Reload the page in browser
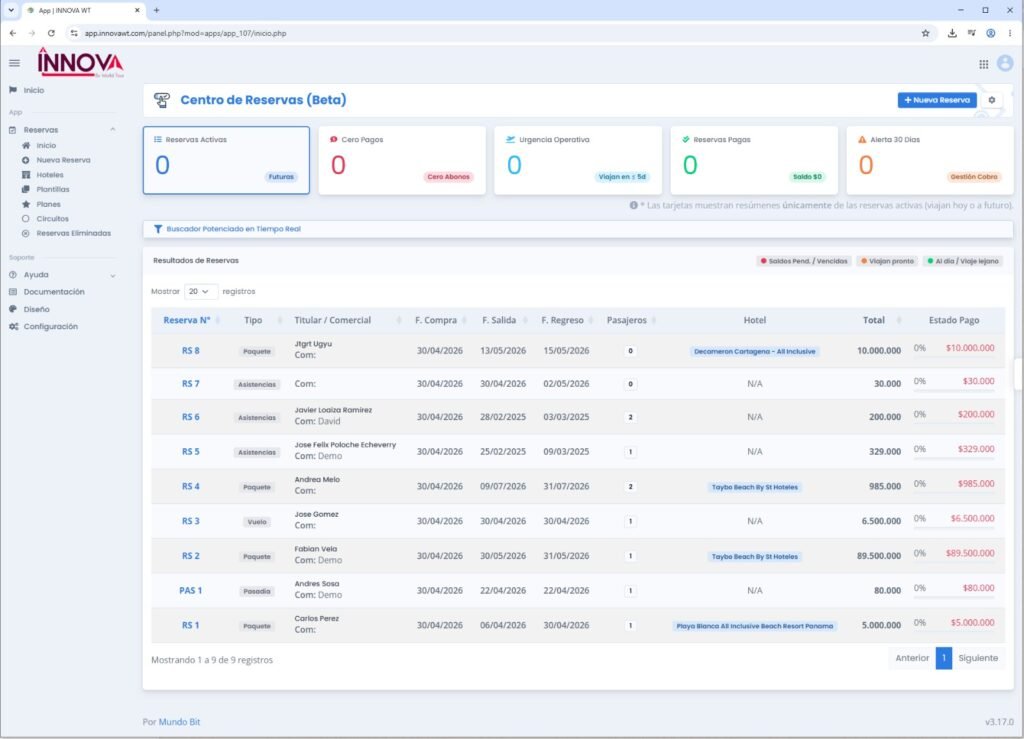The width and height of the screenshot is (1024, 739). (x=51, y=33)
